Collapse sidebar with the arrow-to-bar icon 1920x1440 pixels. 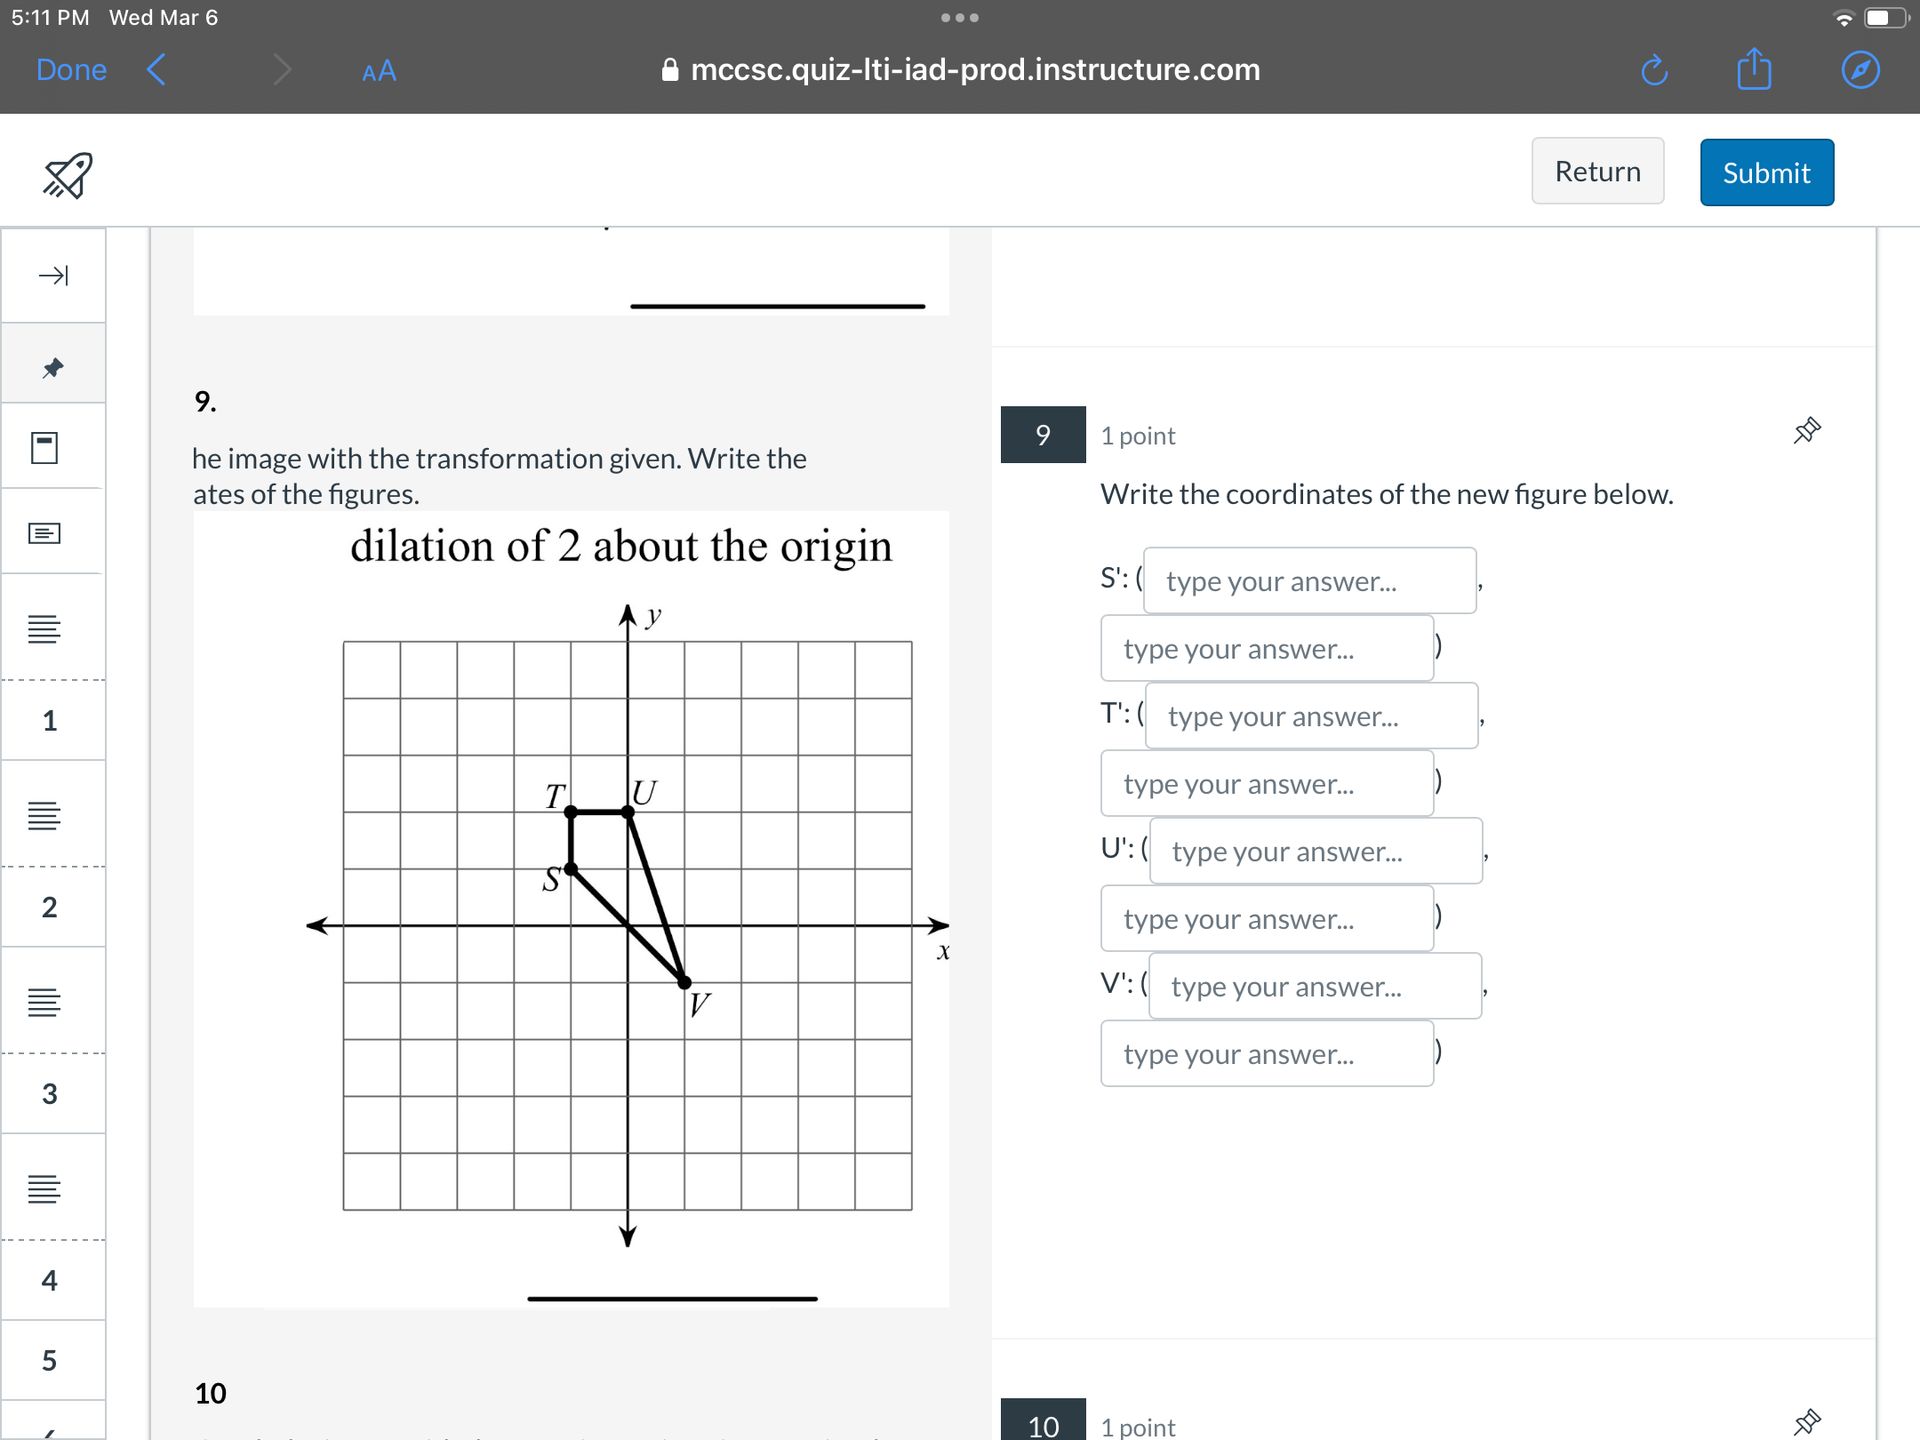(x=53, y=275)
